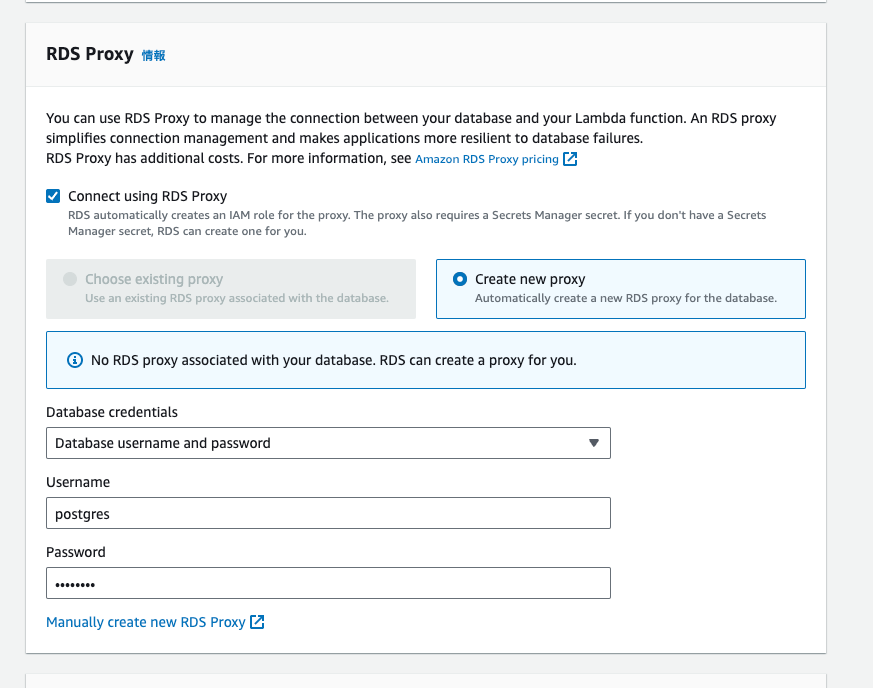Click the Password label text
873x688 pixels.
pyautogui.click(x=76, y=552)
